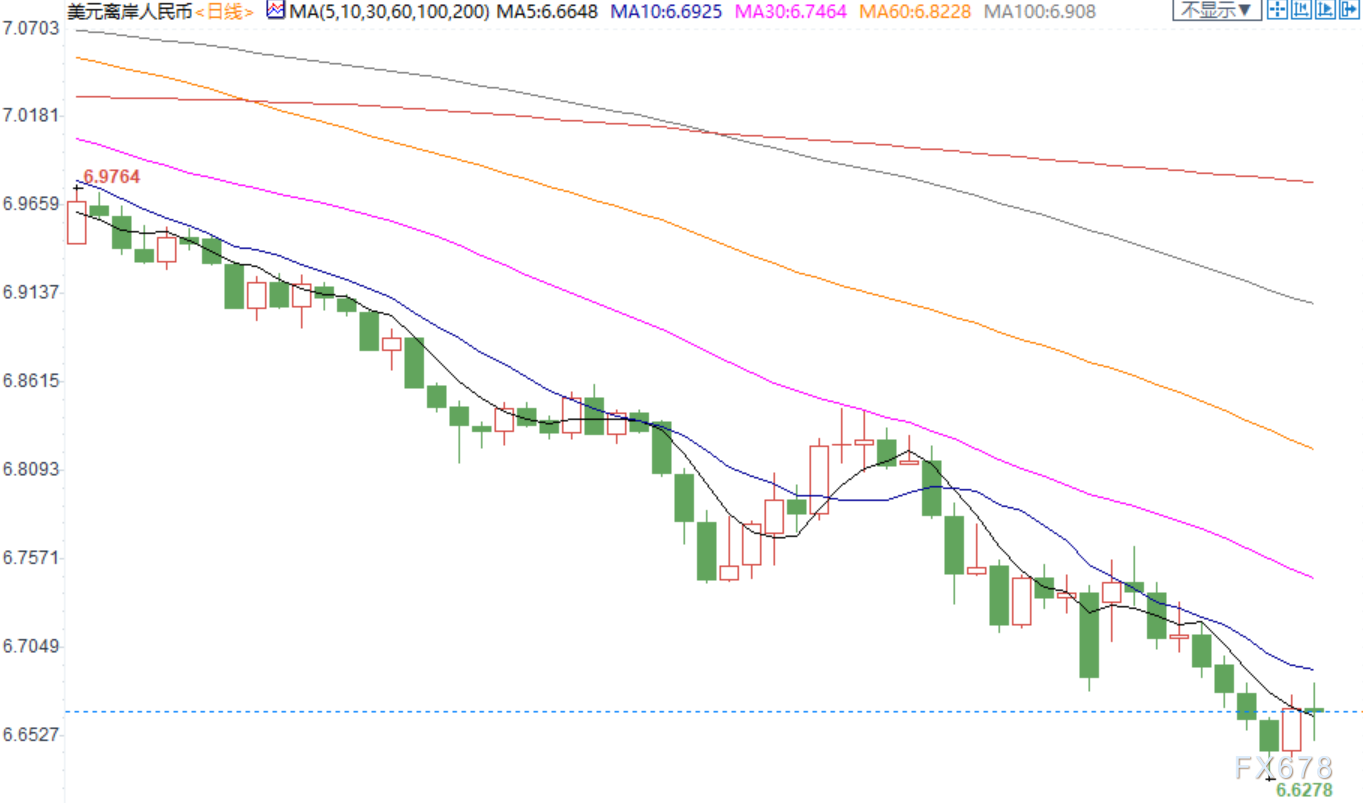The height and width of the screenshot is (803, 1363).
Task: Click the latest candlestick above the dashed line
Action: tap(1314, 710)
